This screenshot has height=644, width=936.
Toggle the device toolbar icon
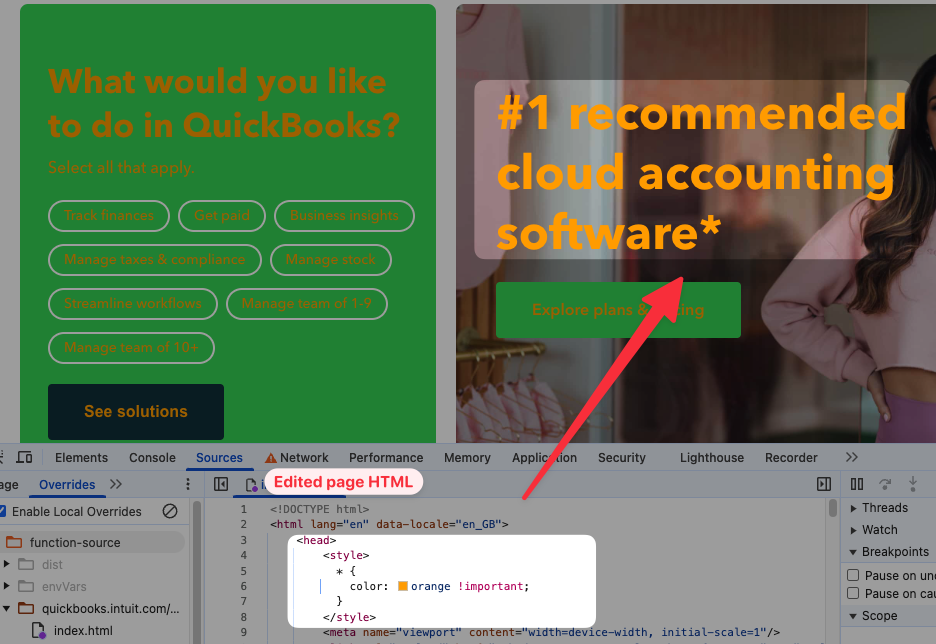[24, 458]
